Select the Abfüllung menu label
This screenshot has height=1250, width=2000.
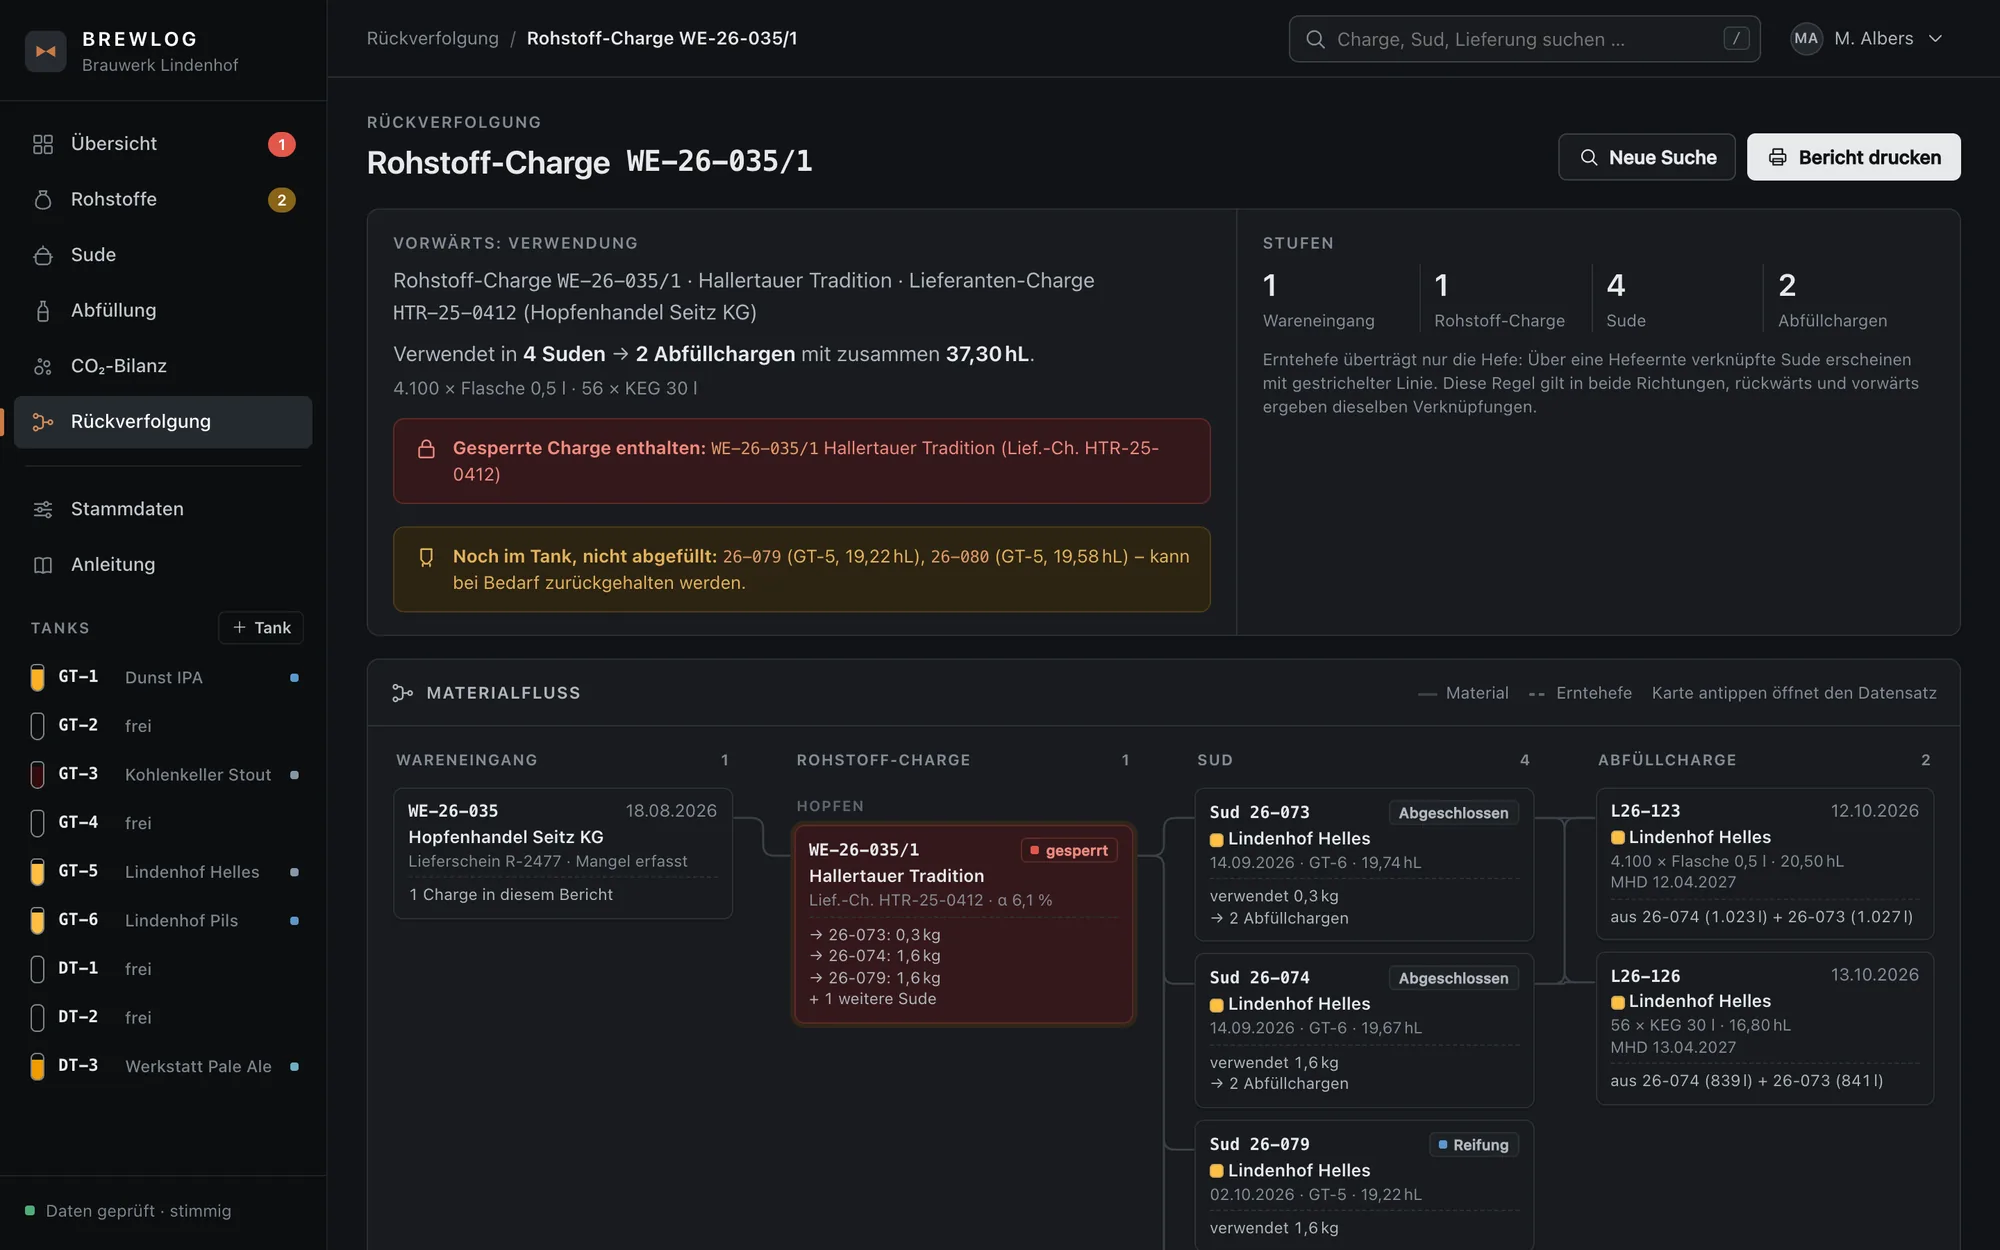[x=113, y=311]
